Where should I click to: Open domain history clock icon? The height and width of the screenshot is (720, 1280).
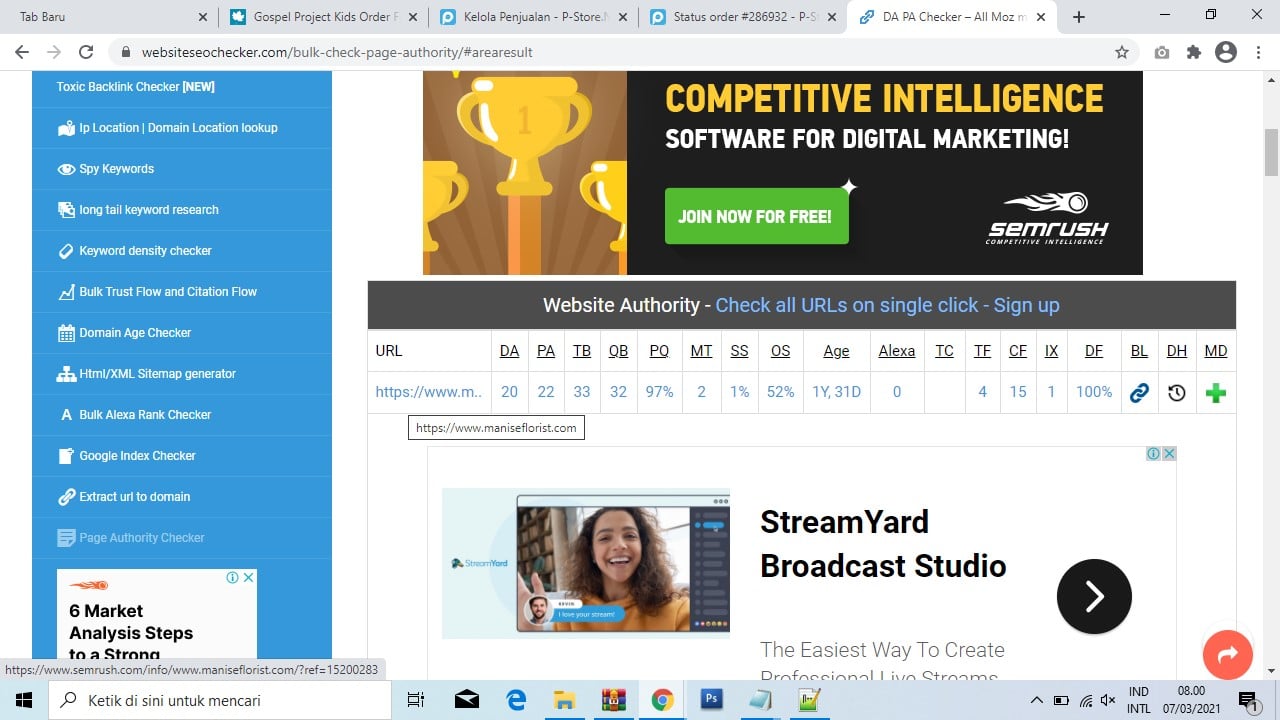1177,393
